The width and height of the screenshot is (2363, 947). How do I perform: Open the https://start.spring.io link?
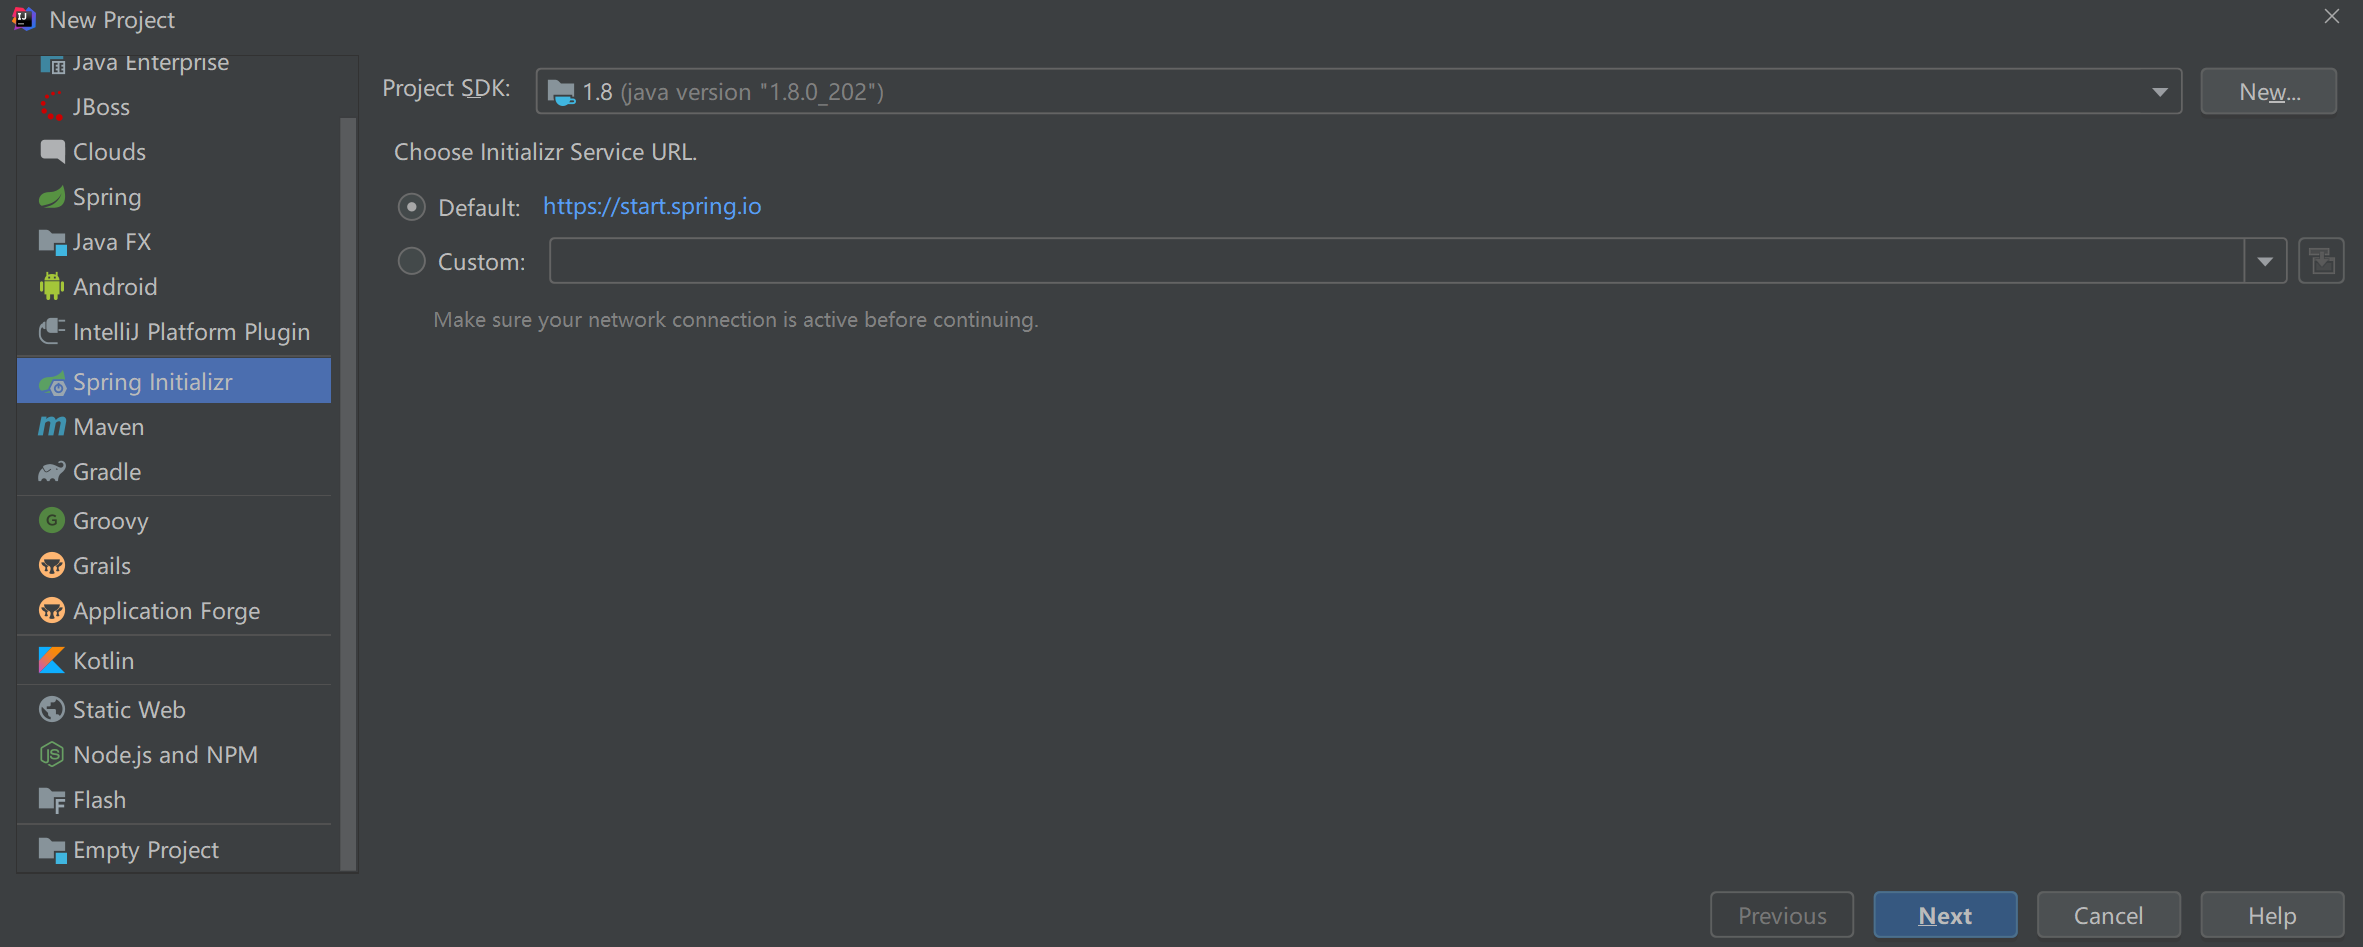652,206
